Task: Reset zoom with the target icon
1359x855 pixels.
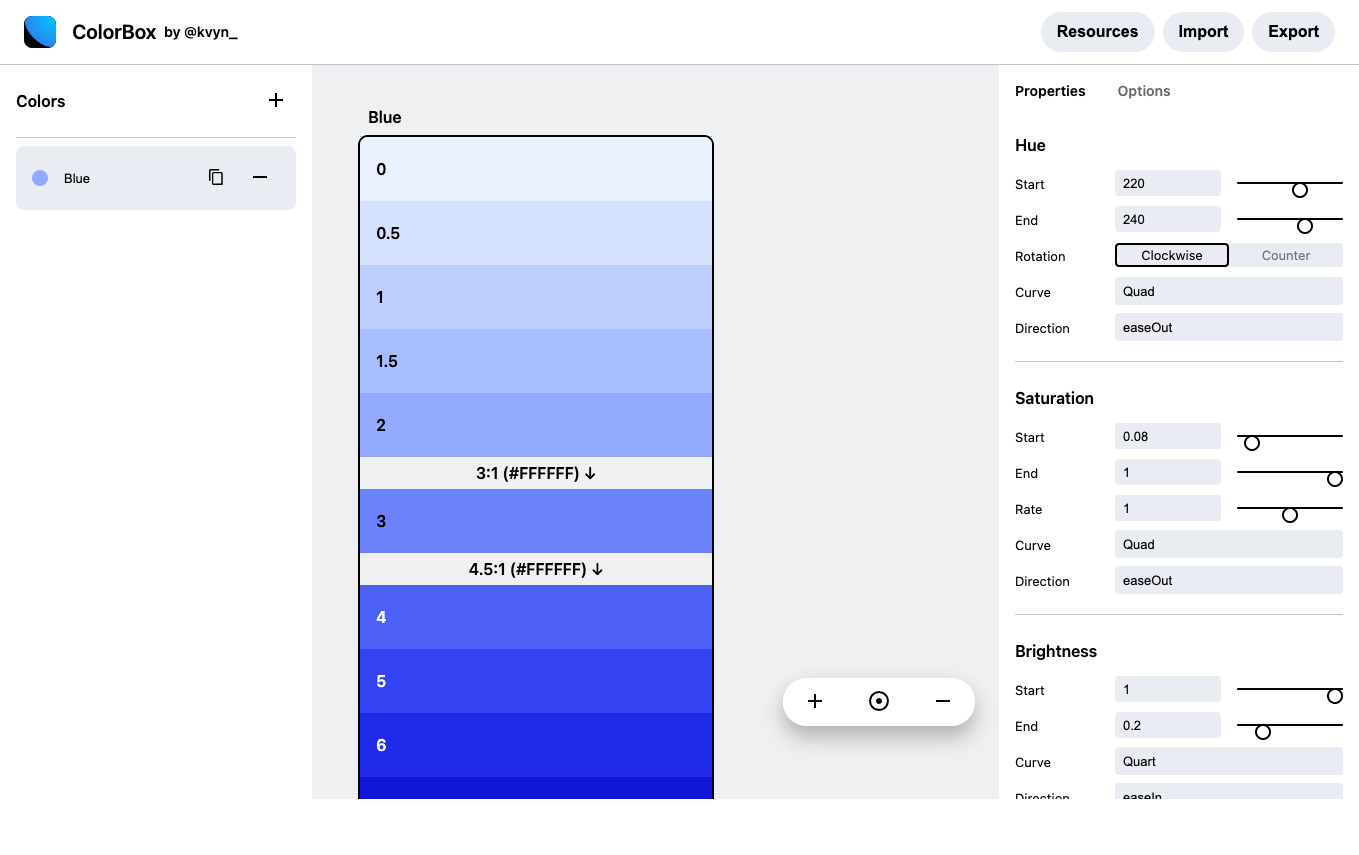Action: 879,701
